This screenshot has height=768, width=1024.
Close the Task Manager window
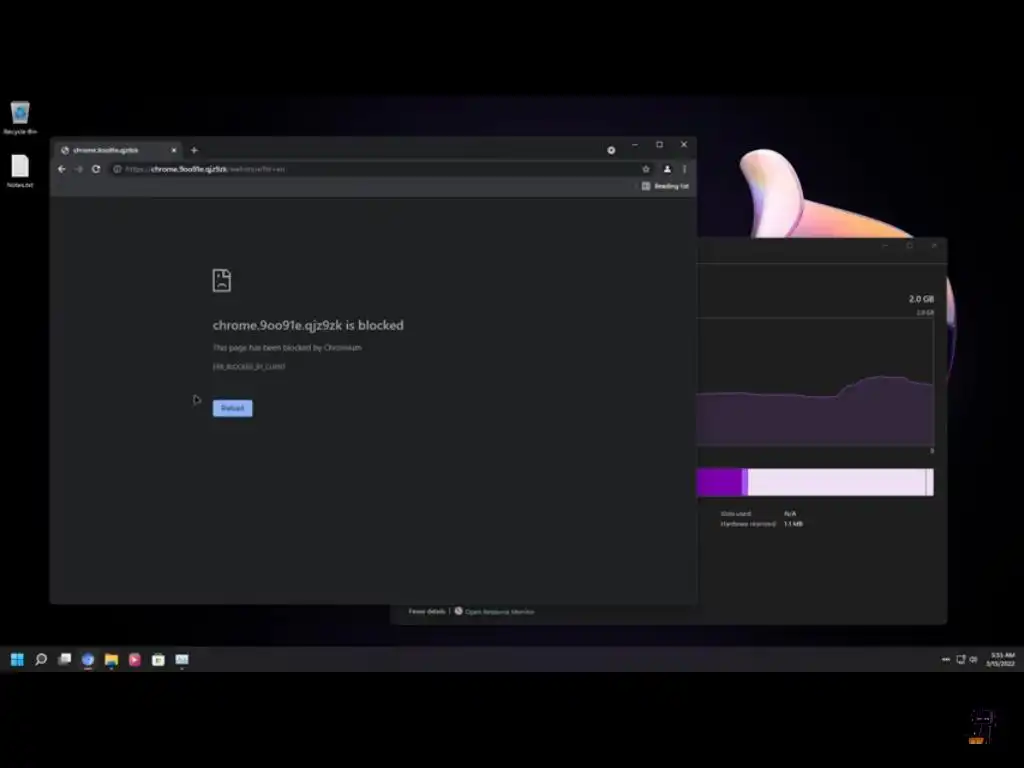tap(935, 246)
